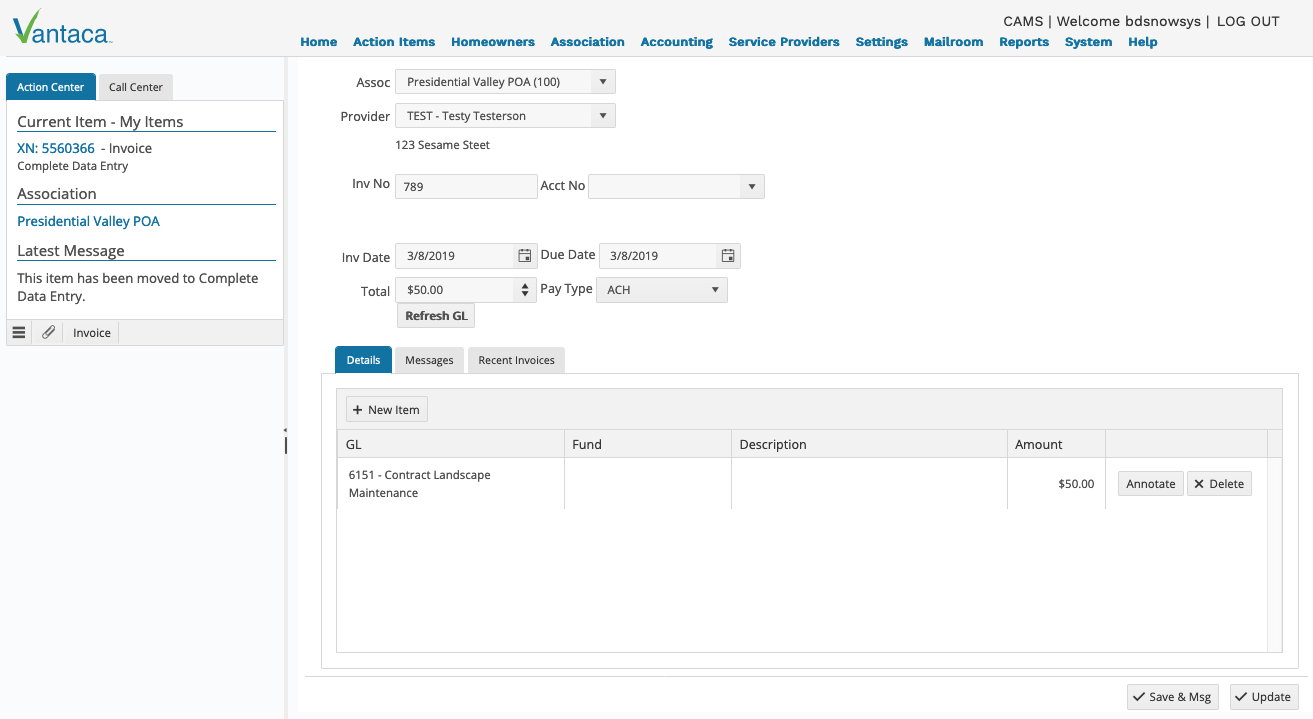Open the Inv Date calendar picker icon
Viewport: 1313px width, 719px height.
524,255
